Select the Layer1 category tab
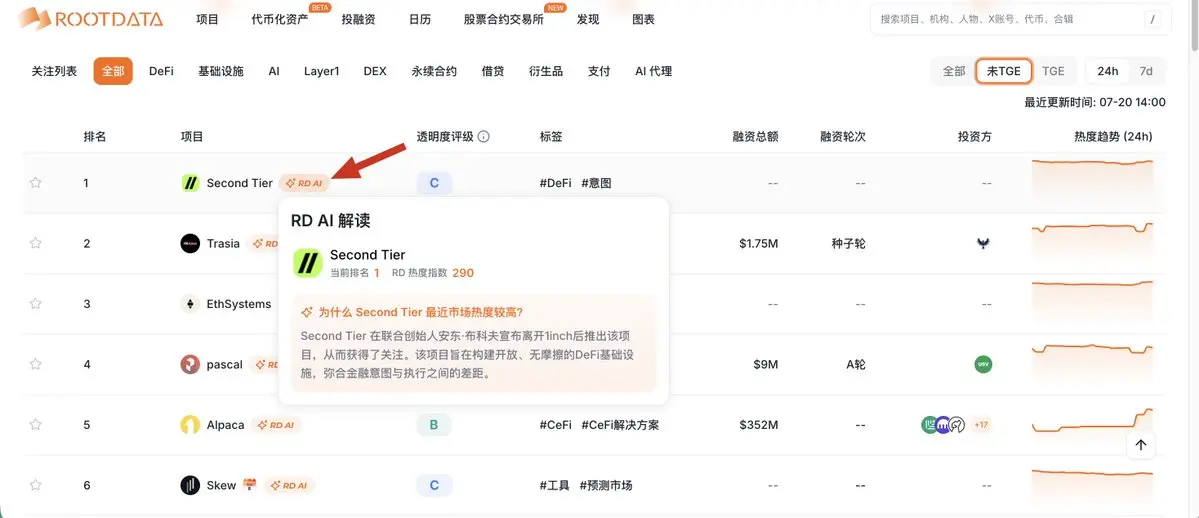The image size is (1199, 518). pyautogui.click(x=321, y=71)
